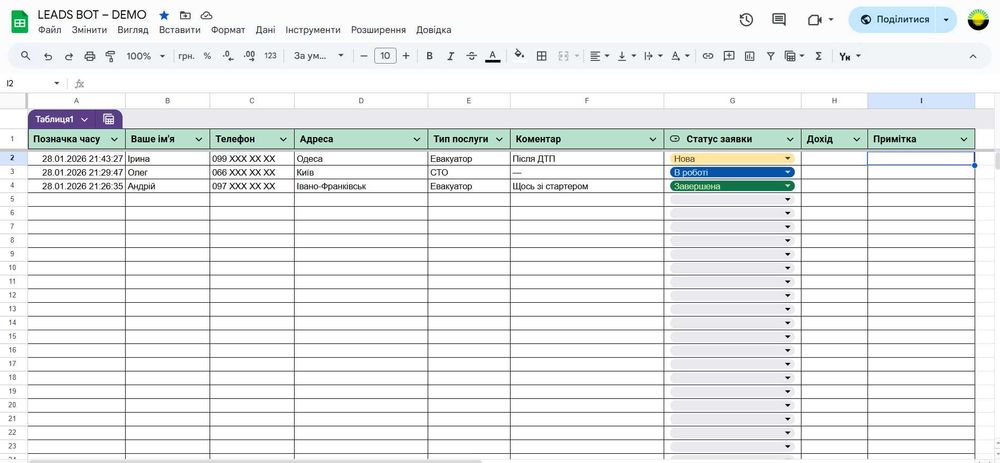The height and width of the screenshot is (463, 1000).
Task: Select the cell containing Івано-Франківськ
Action: 361,186
